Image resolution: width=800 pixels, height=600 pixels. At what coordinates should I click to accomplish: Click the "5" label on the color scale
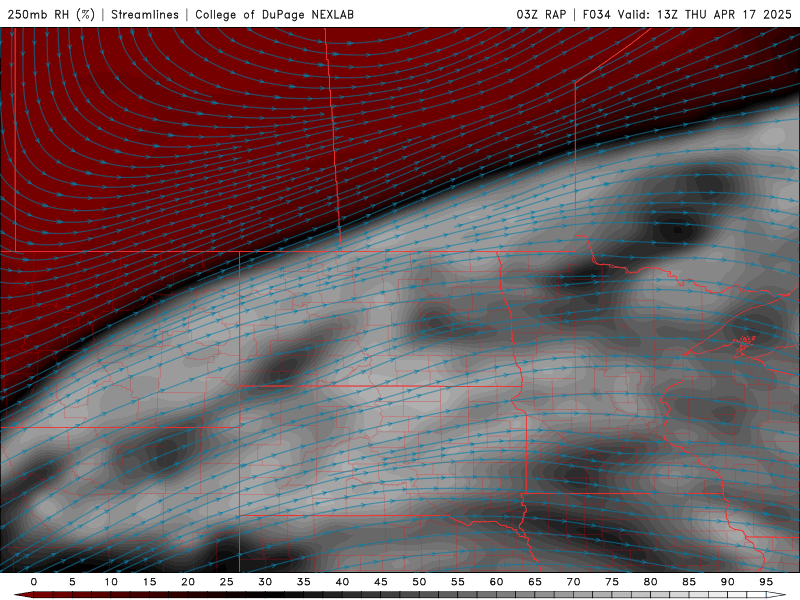click(72, 582)
